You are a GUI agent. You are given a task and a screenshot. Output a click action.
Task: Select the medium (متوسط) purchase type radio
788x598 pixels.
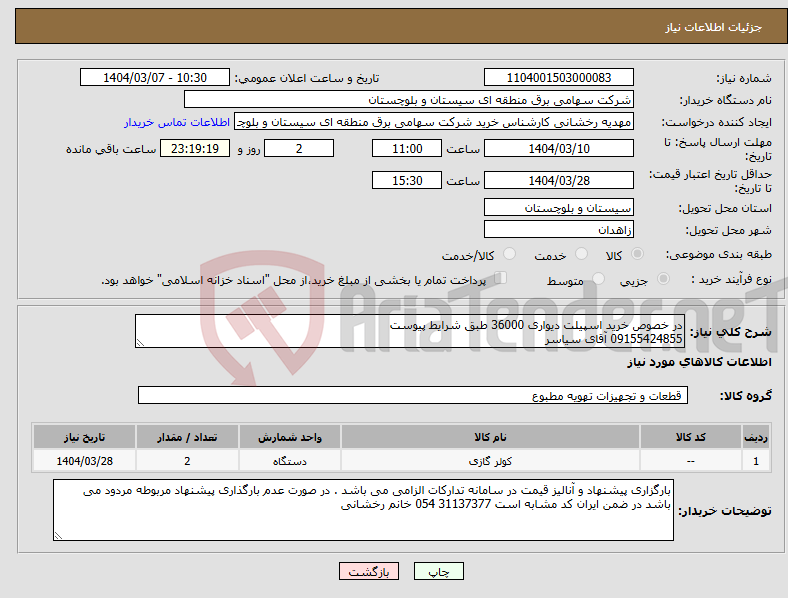[598, 278]
